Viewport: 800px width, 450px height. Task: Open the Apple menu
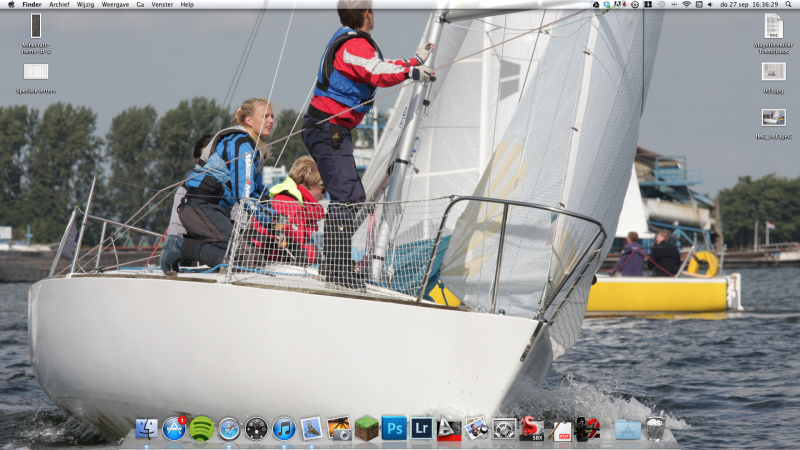point(11,4)
